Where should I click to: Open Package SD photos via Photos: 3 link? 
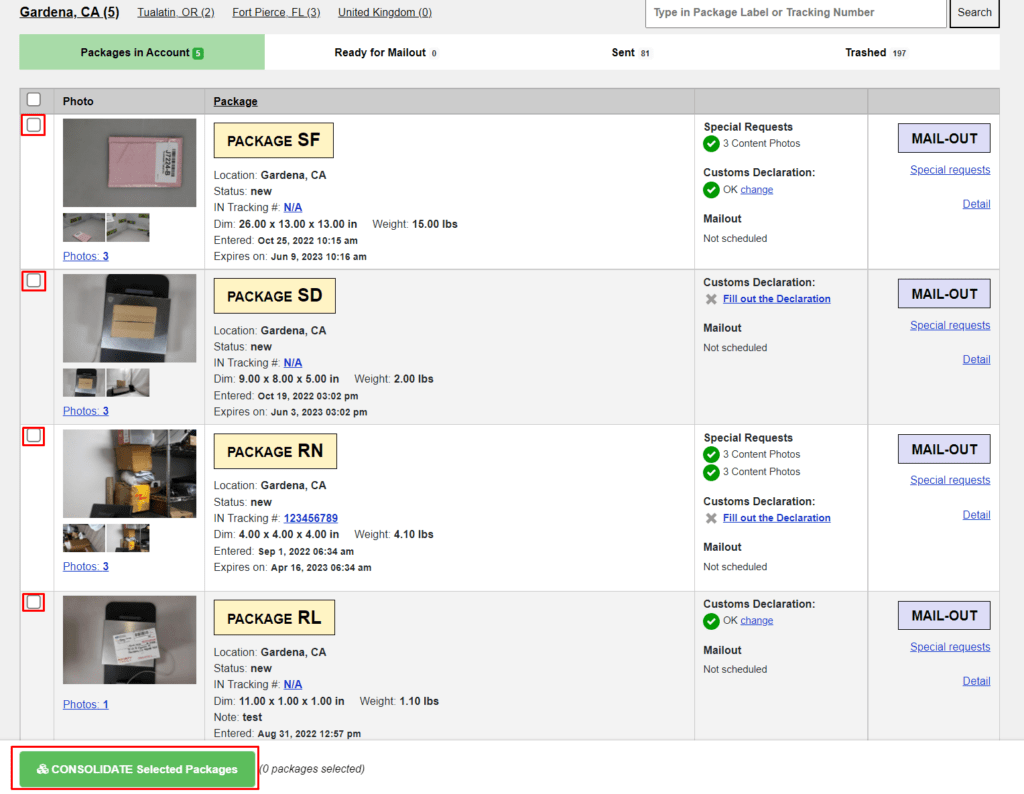tap(85, 410)
